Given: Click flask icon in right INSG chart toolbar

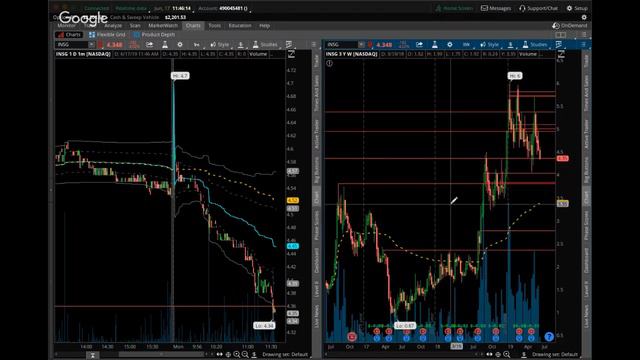Looking at the screenshot, I should (435, 44).
